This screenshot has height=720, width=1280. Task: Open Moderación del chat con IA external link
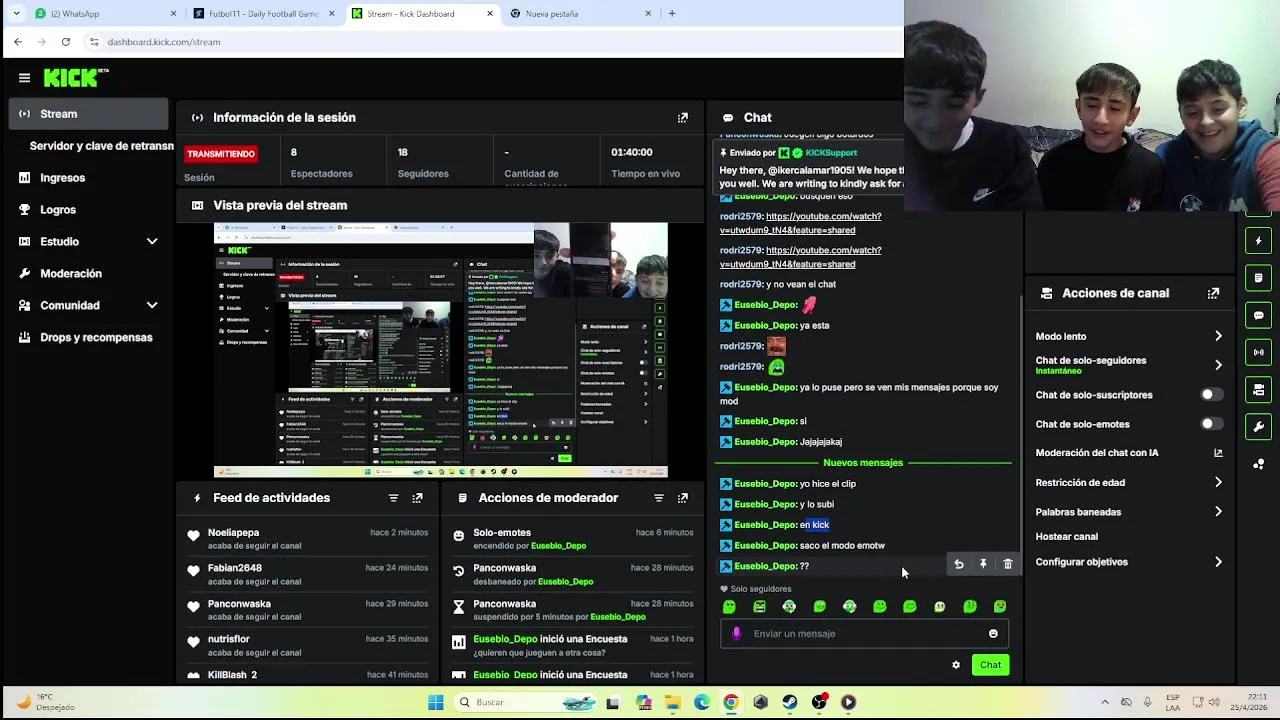(x=1218, y=453)
